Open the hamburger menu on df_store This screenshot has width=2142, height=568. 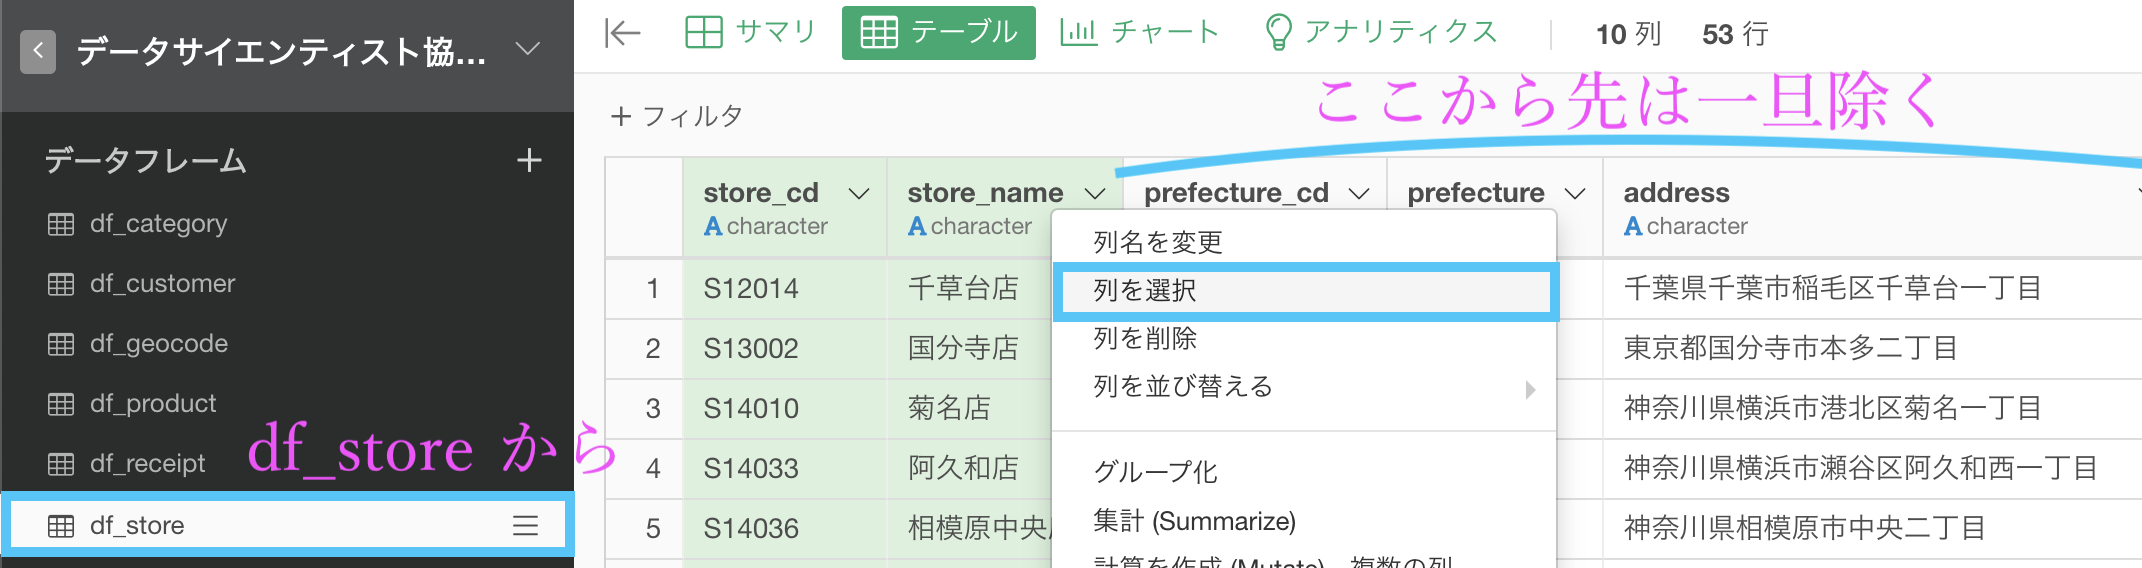526,525
